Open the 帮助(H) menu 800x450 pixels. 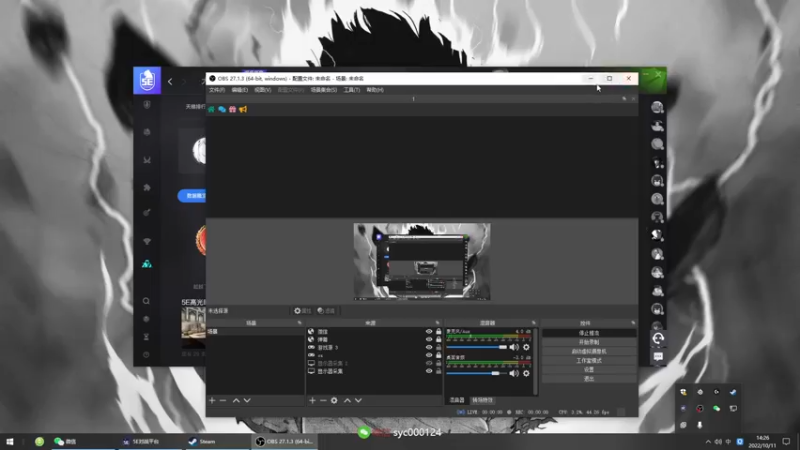374,90
